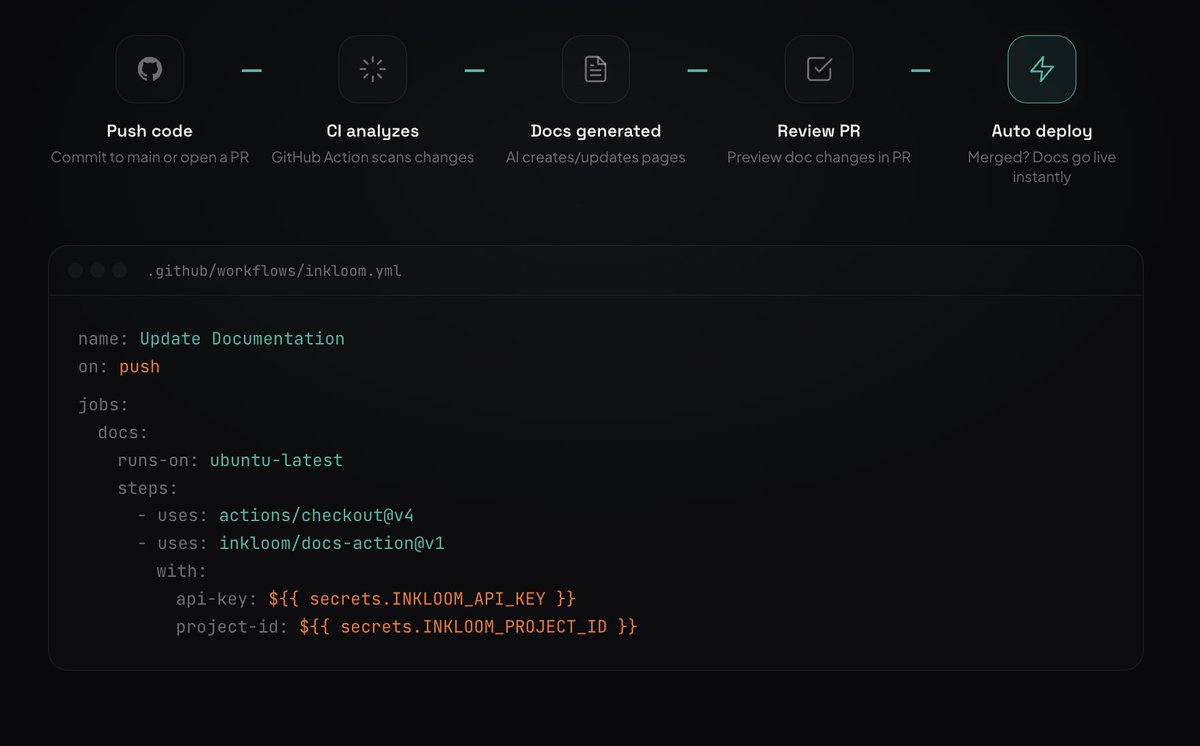Select the "CI analyzes" step title
The width and height of the screenshot is (1200, 746).
372,131
